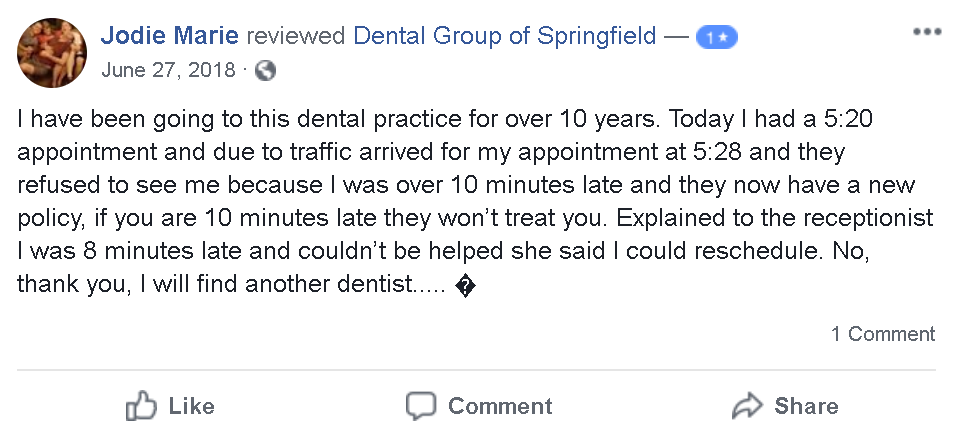Image resolution: width=955 pixels, height=439 pixels.
Task: Visit Jodie Marie's profile via name link
Action: 168,37
